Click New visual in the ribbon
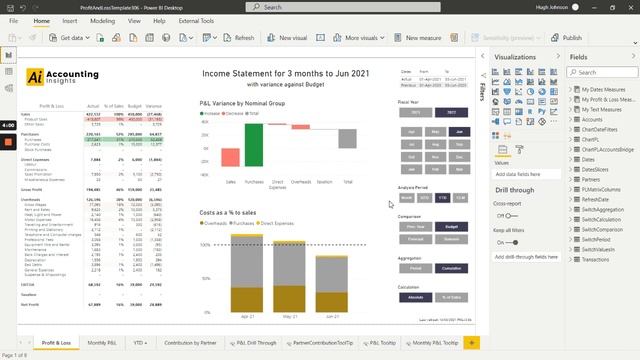 pos(287,38)
